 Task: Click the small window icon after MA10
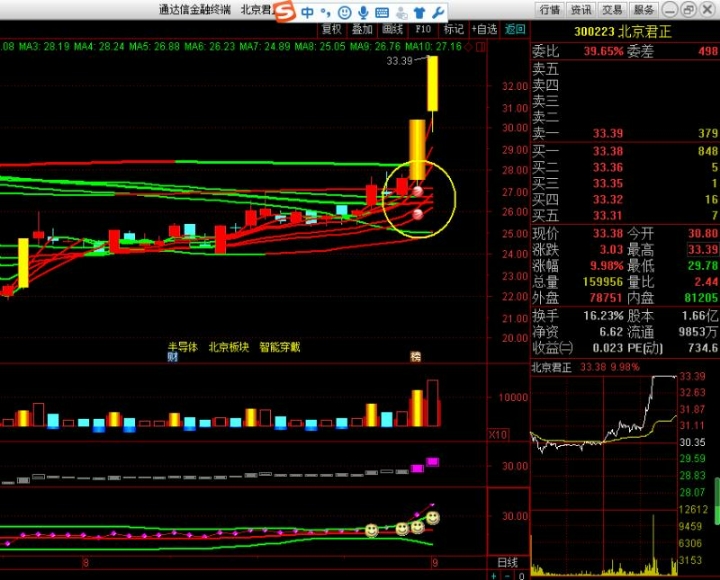pos(481,47)
